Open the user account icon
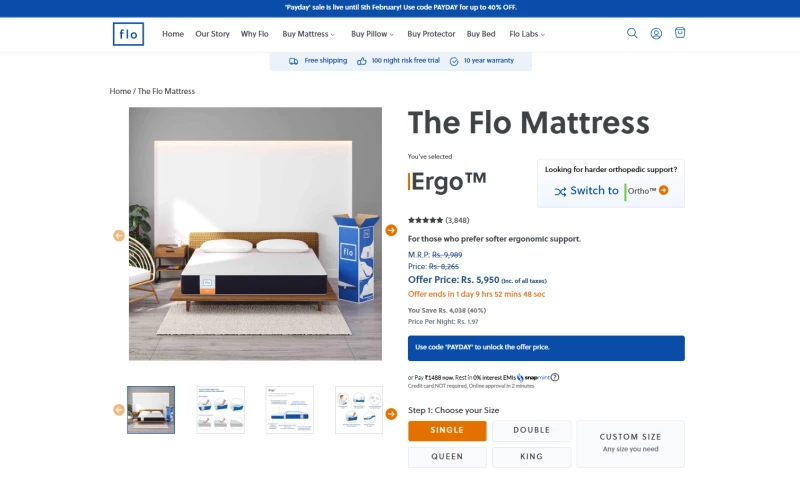Viewport: 800px width, 480px height. coord(656,34)
